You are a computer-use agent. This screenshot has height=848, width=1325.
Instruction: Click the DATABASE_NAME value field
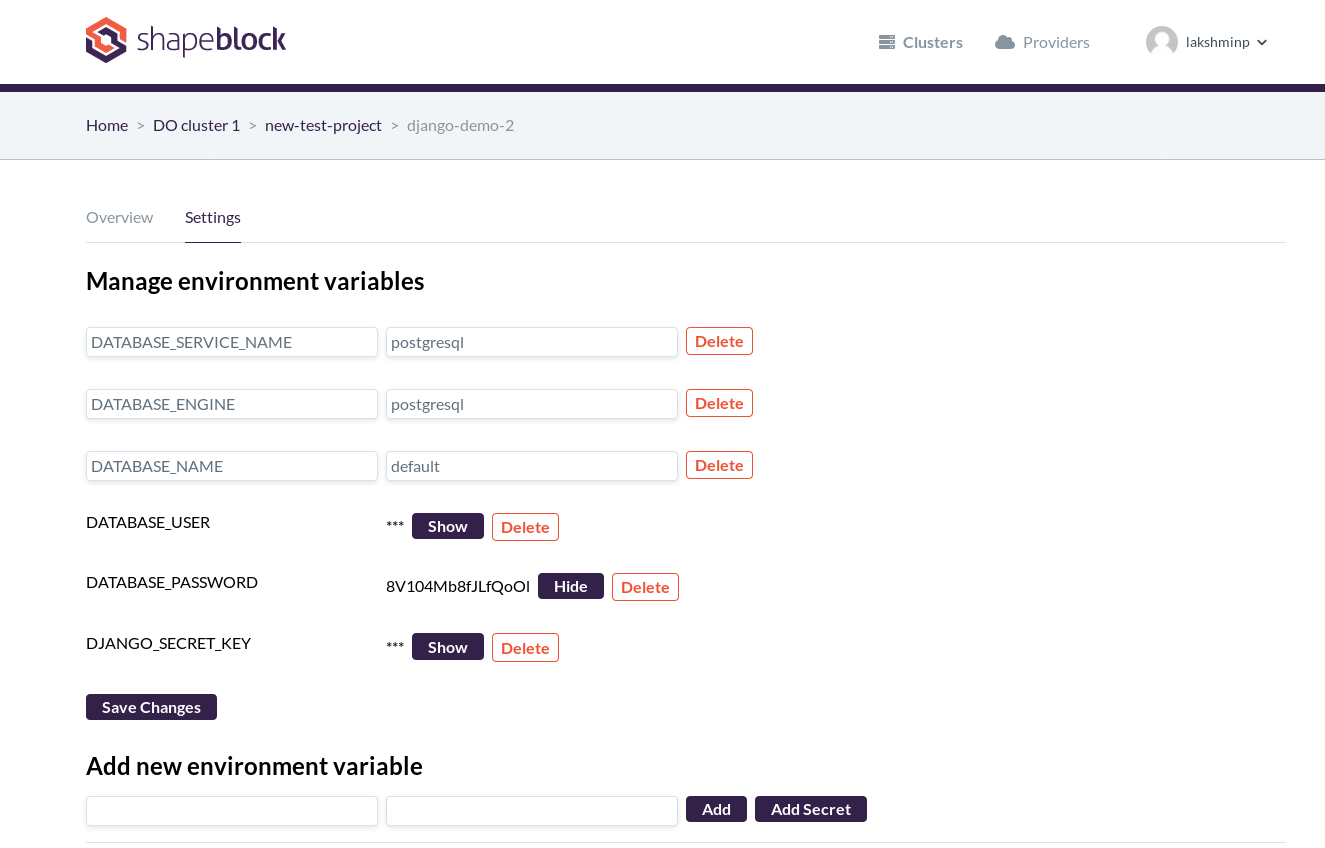pyautogui.click(x=531, y=466)
